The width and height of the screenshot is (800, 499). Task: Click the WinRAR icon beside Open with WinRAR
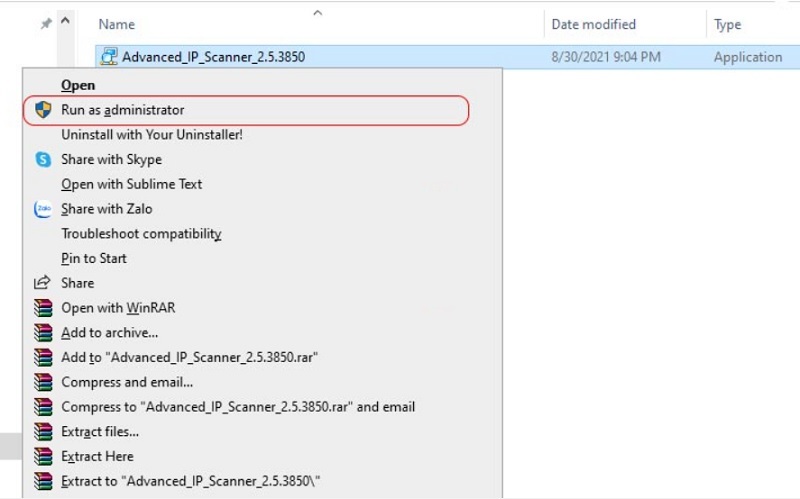pyautogui.click(x=43, y=308)
